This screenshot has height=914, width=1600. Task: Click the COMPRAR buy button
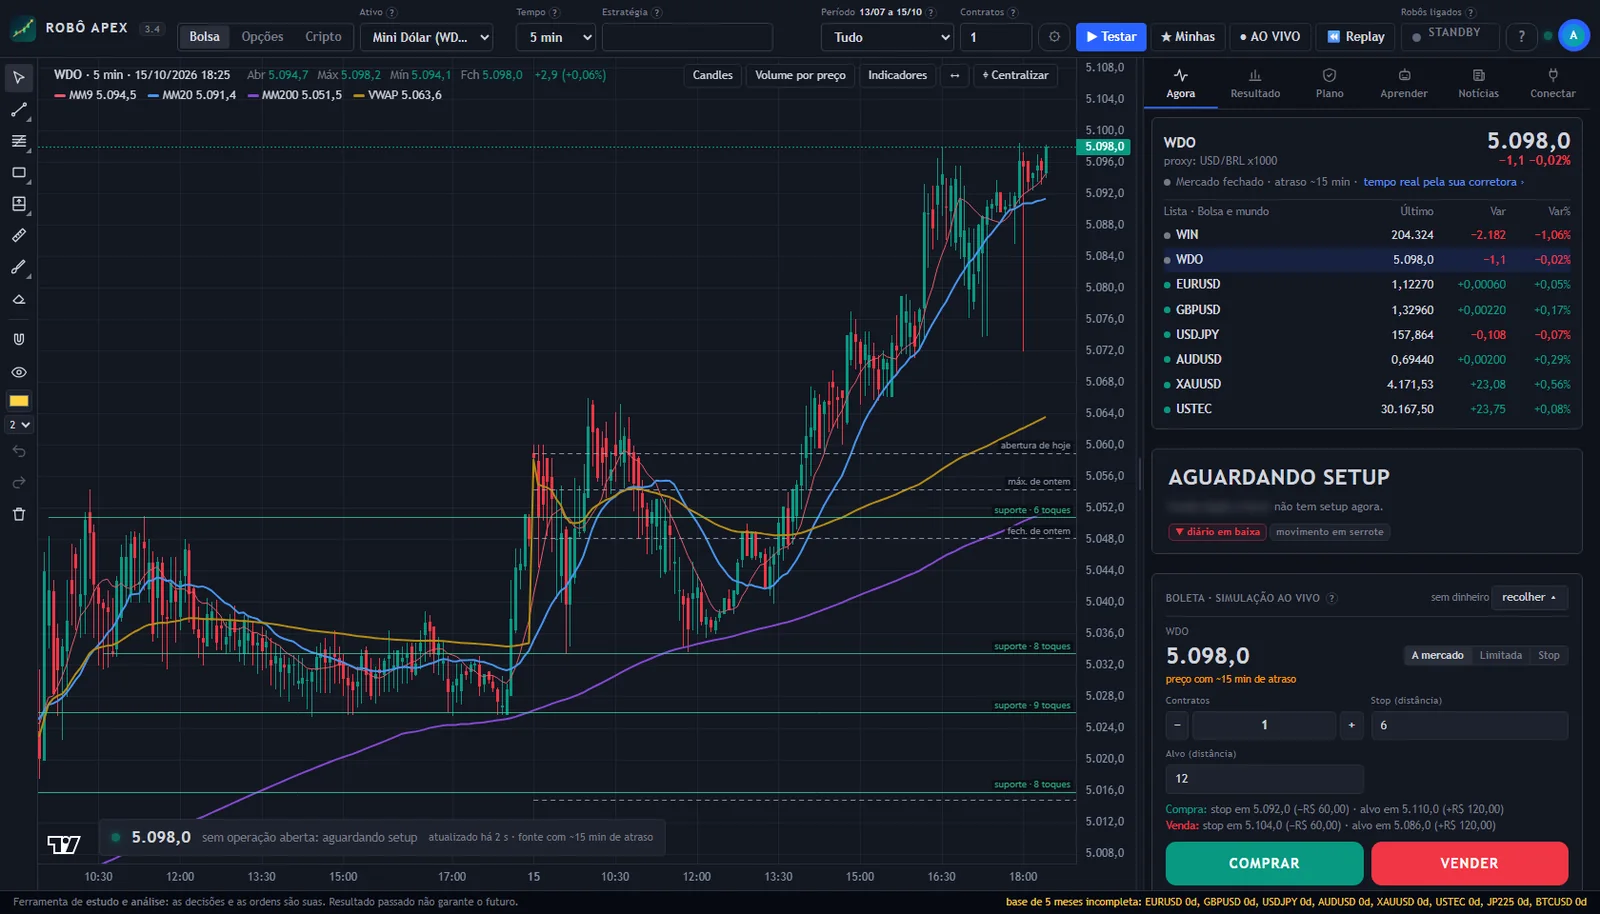coord(1264,864)
